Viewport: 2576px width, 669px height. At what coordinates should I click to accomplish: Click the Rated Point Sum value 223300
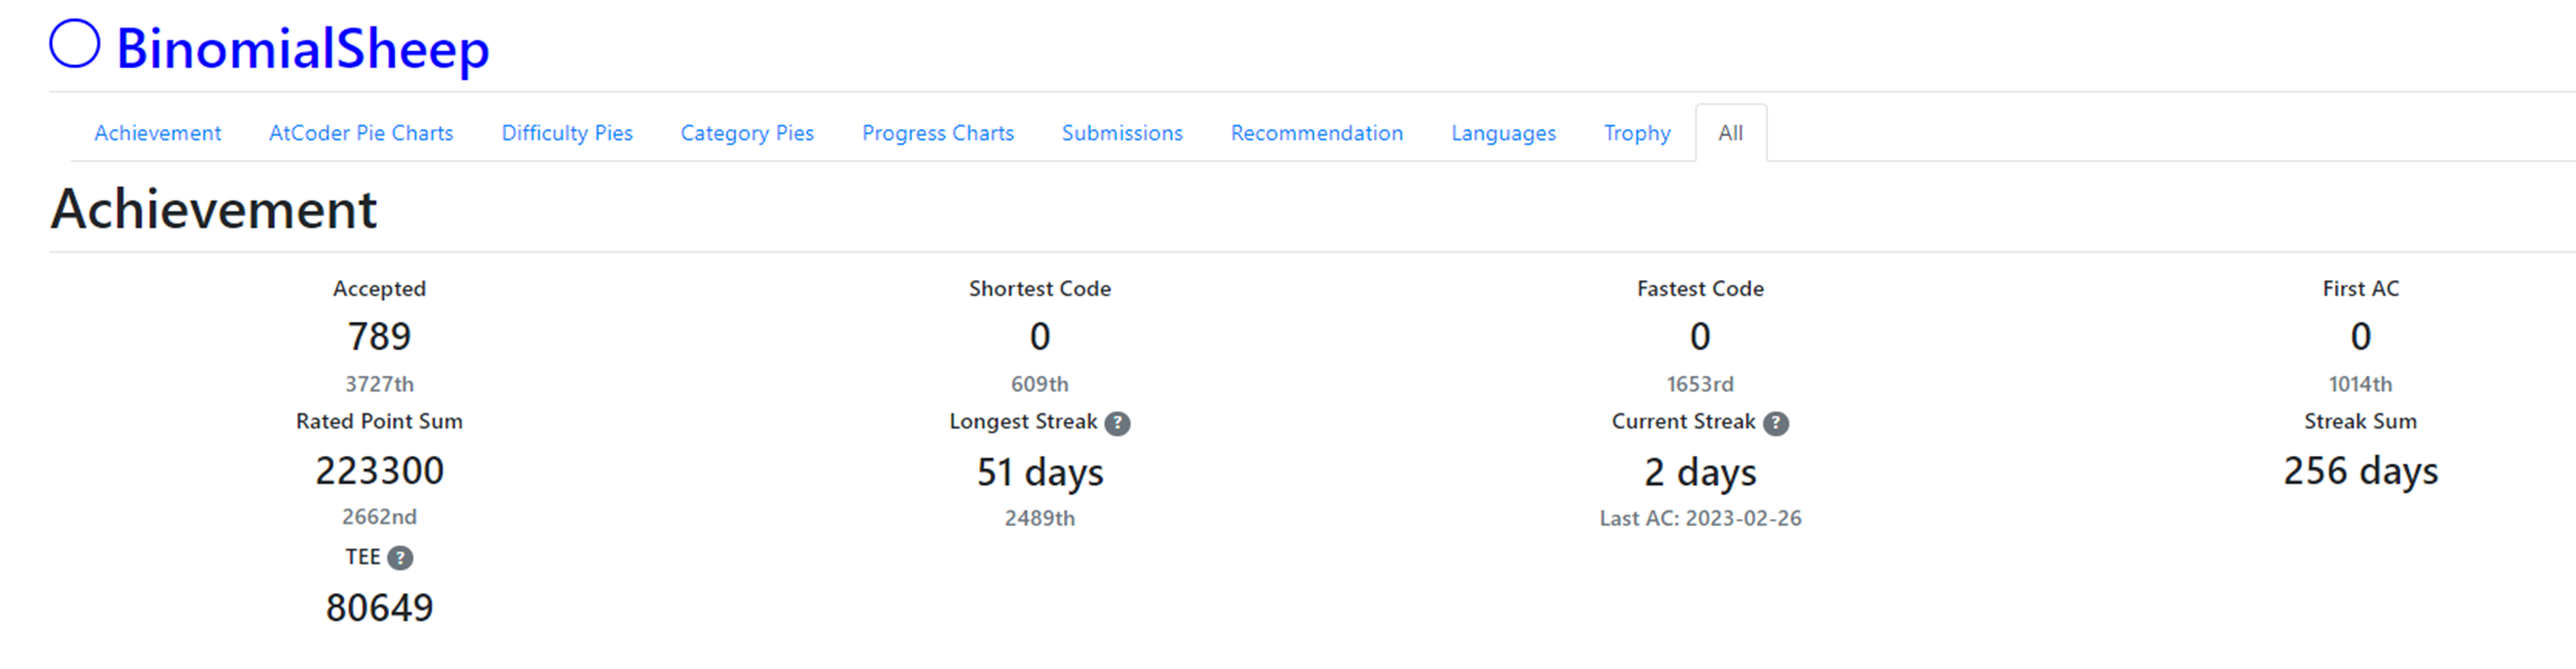coord(379,471)
